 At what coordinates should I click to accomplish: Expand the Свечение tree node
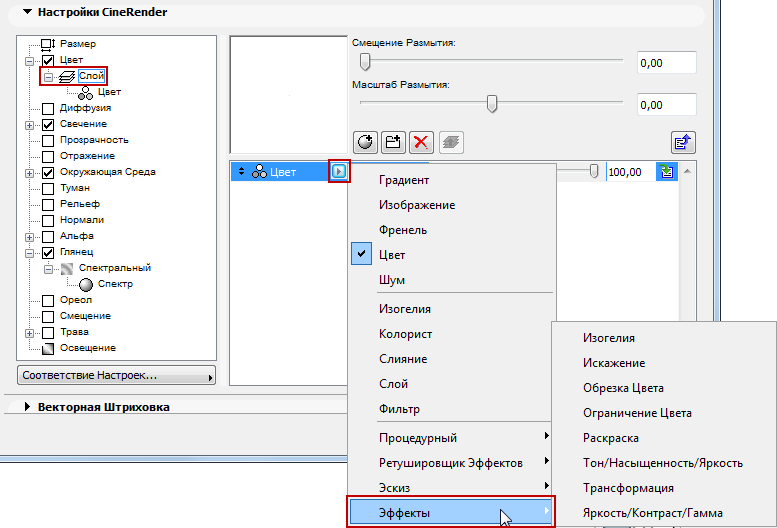30,125
